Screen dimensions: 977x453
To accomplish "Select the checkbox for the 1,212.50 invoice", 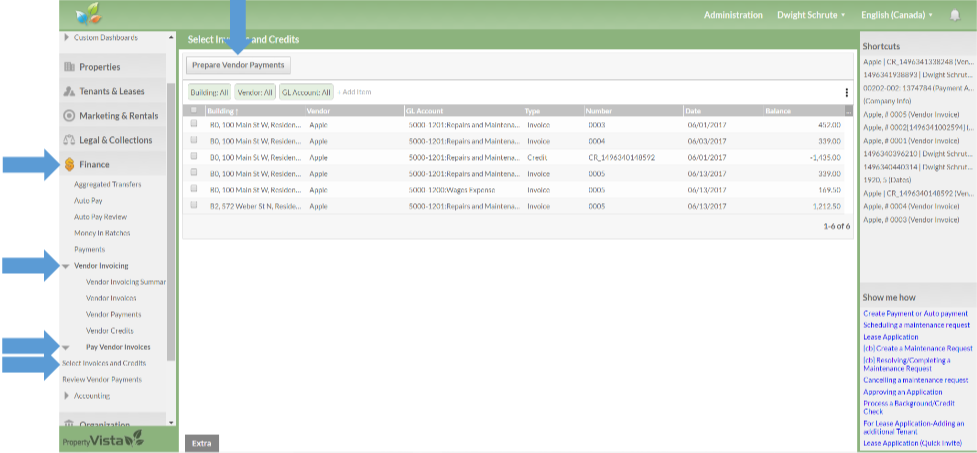I will pos(194,206).
